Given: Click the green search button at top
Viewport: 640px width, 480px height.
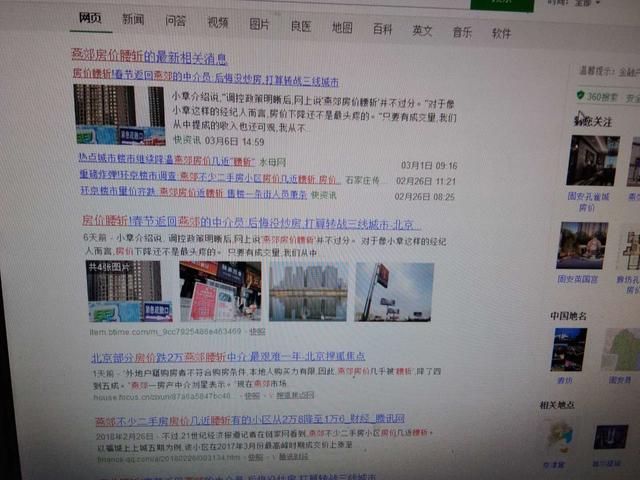Looking at the screenshot, I should point(502,5).
